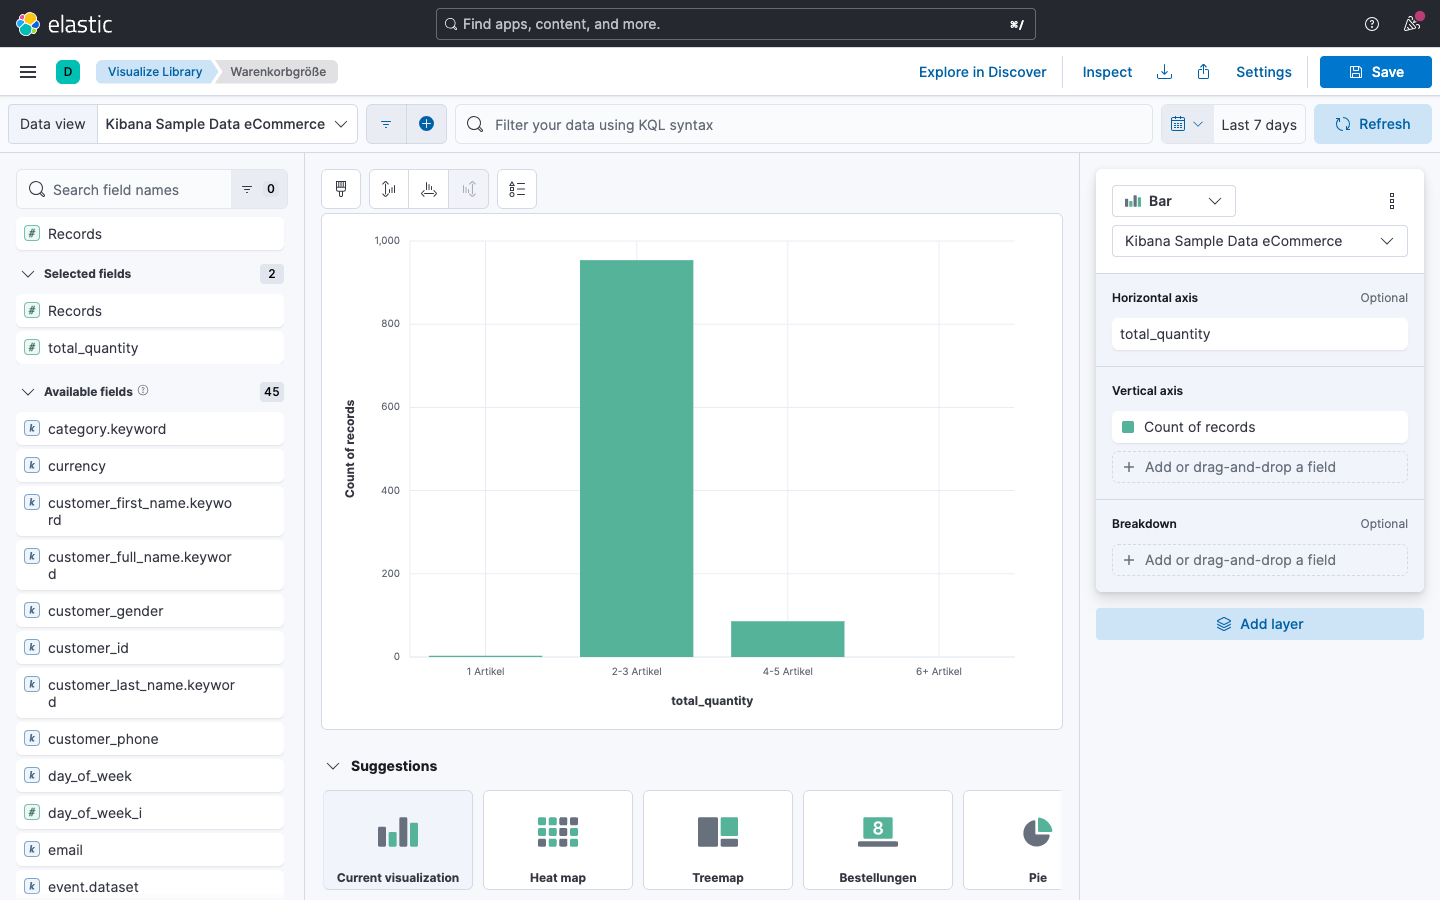This screenshot has width=1440, height=900.
Task: Collapse the Suggestions section
Action: (333, 766)
